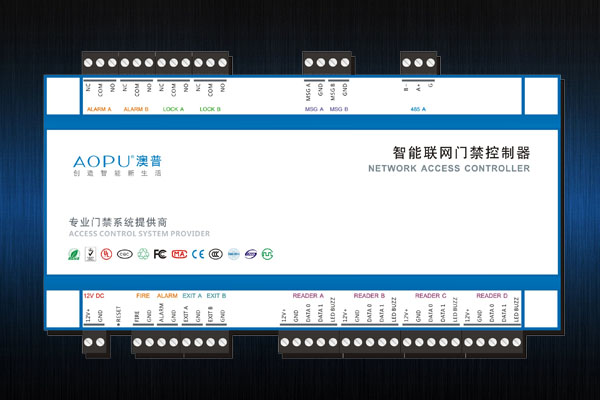Screen dimensions: 600x400
Task: Click the orange ALARM A label
Action: [99, 109]
